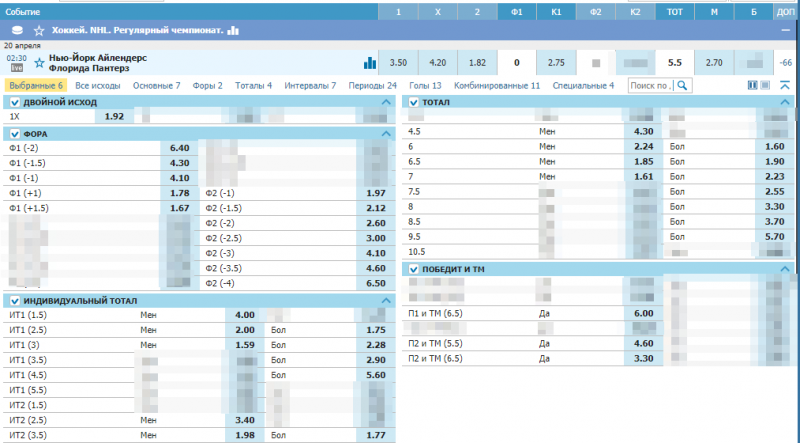Collapse the NHL league block with minus

pyautogui.click(x=785, y=31)
